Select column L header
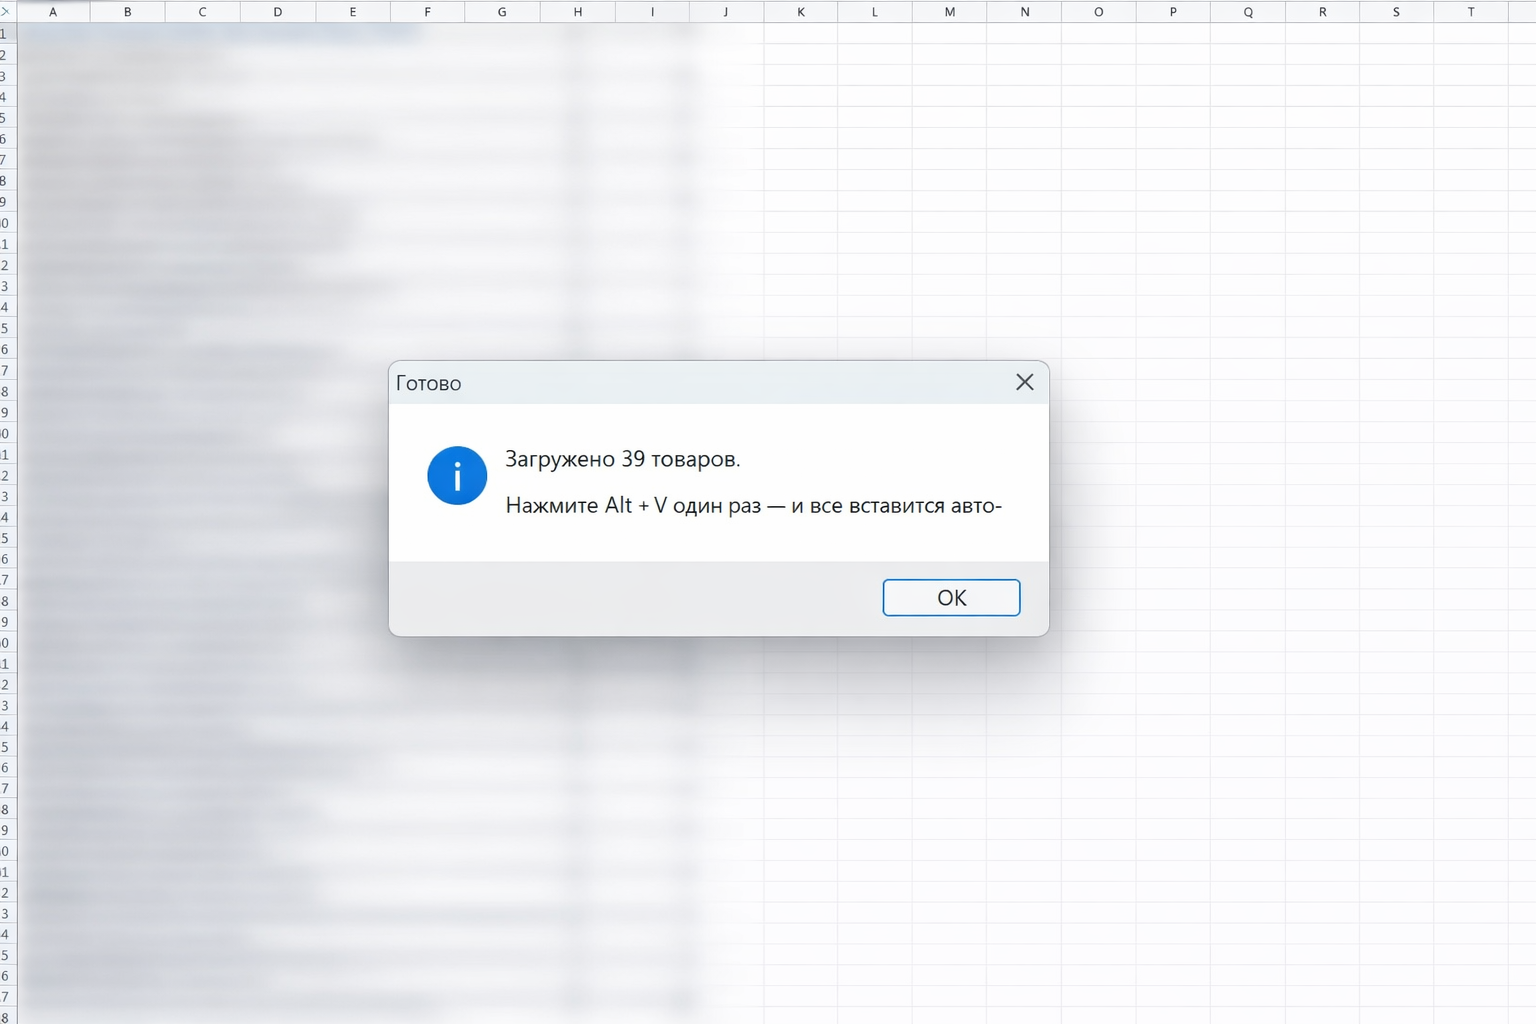 click(875, 12)
